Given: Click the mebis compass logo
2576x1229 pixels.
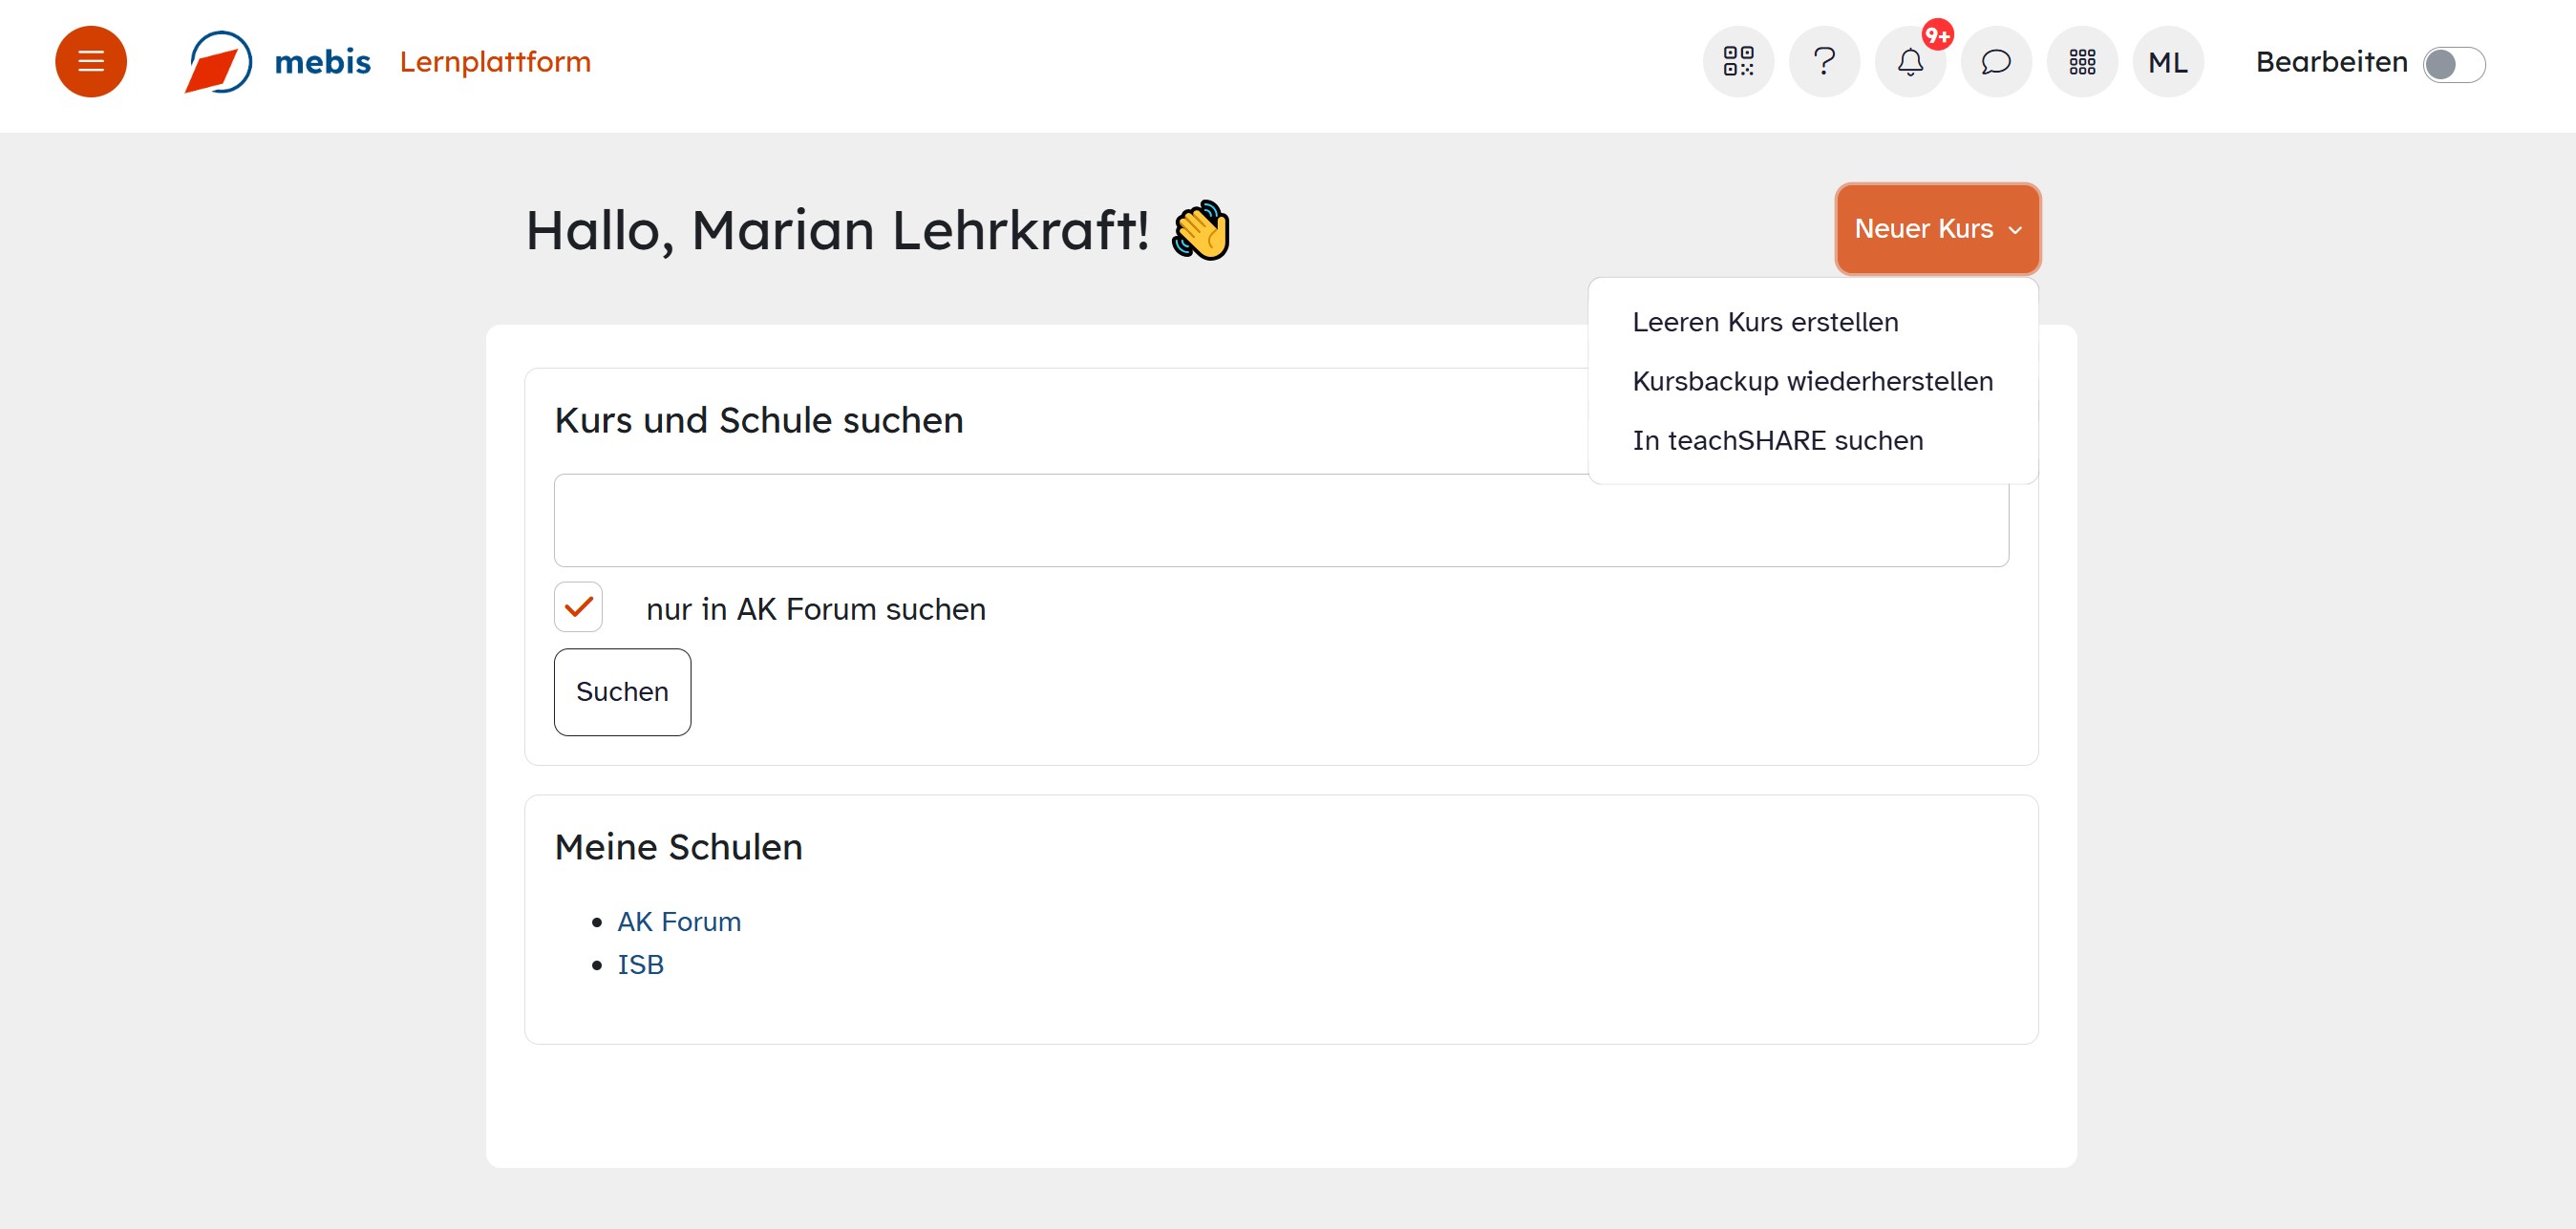Looking at the screenshot, I should click(x=219, y=62).
